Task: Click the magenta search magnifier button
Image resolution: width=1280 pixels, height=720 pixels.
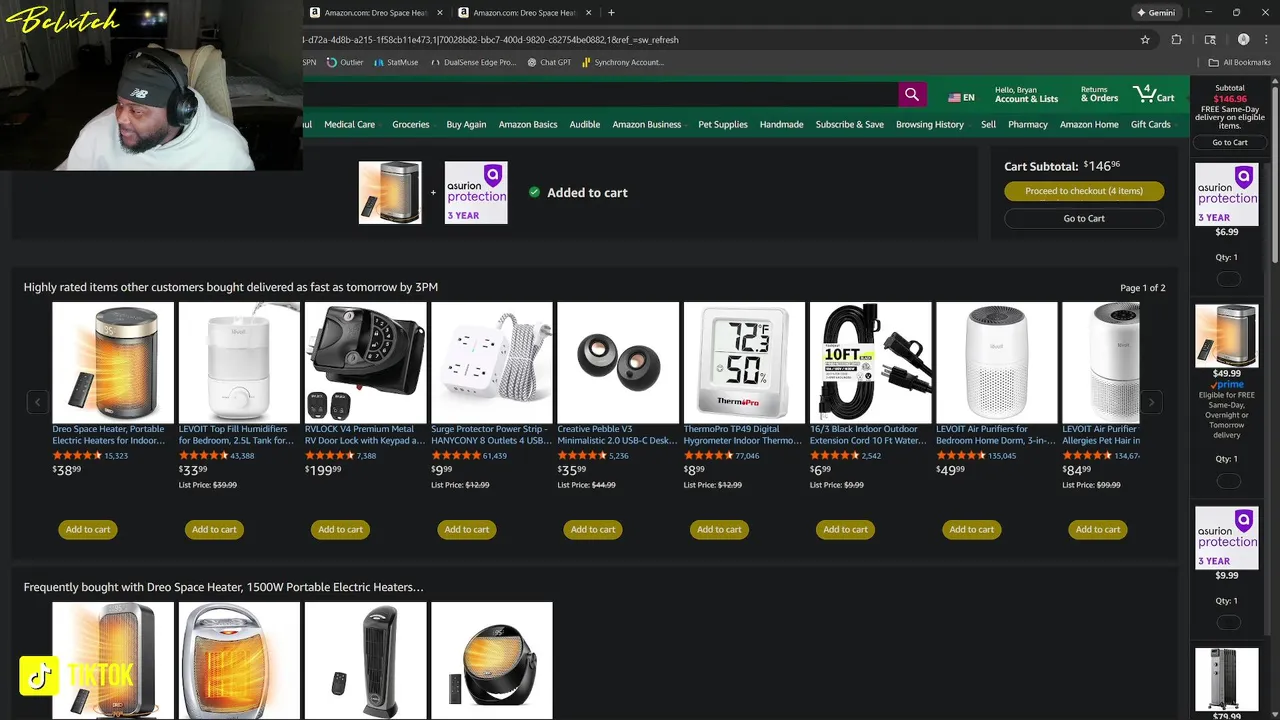Action: 911,95
